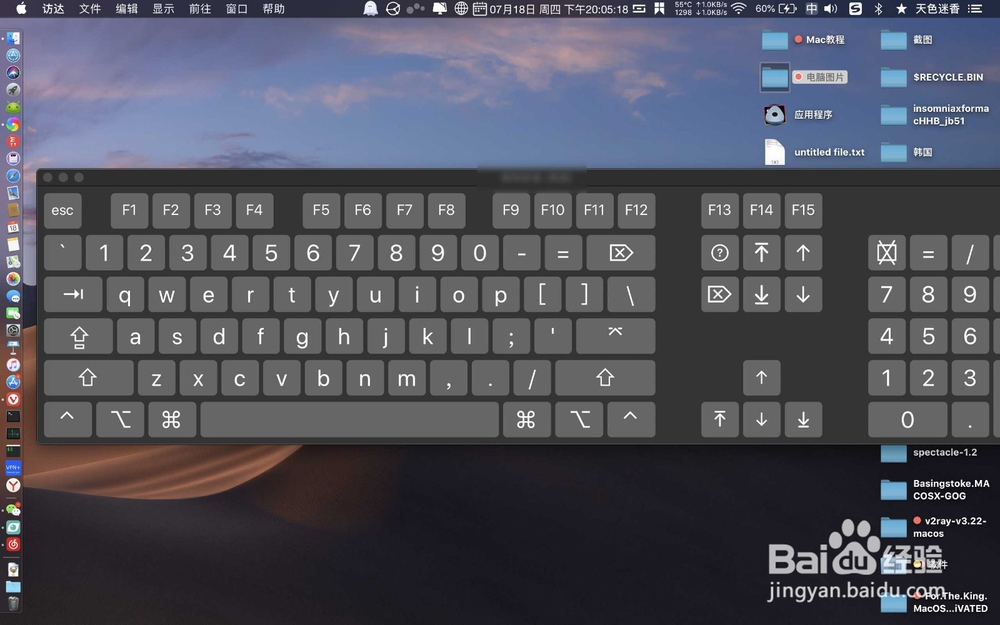
Task: Click the forward delete key icon
Action: pos(719,295)
